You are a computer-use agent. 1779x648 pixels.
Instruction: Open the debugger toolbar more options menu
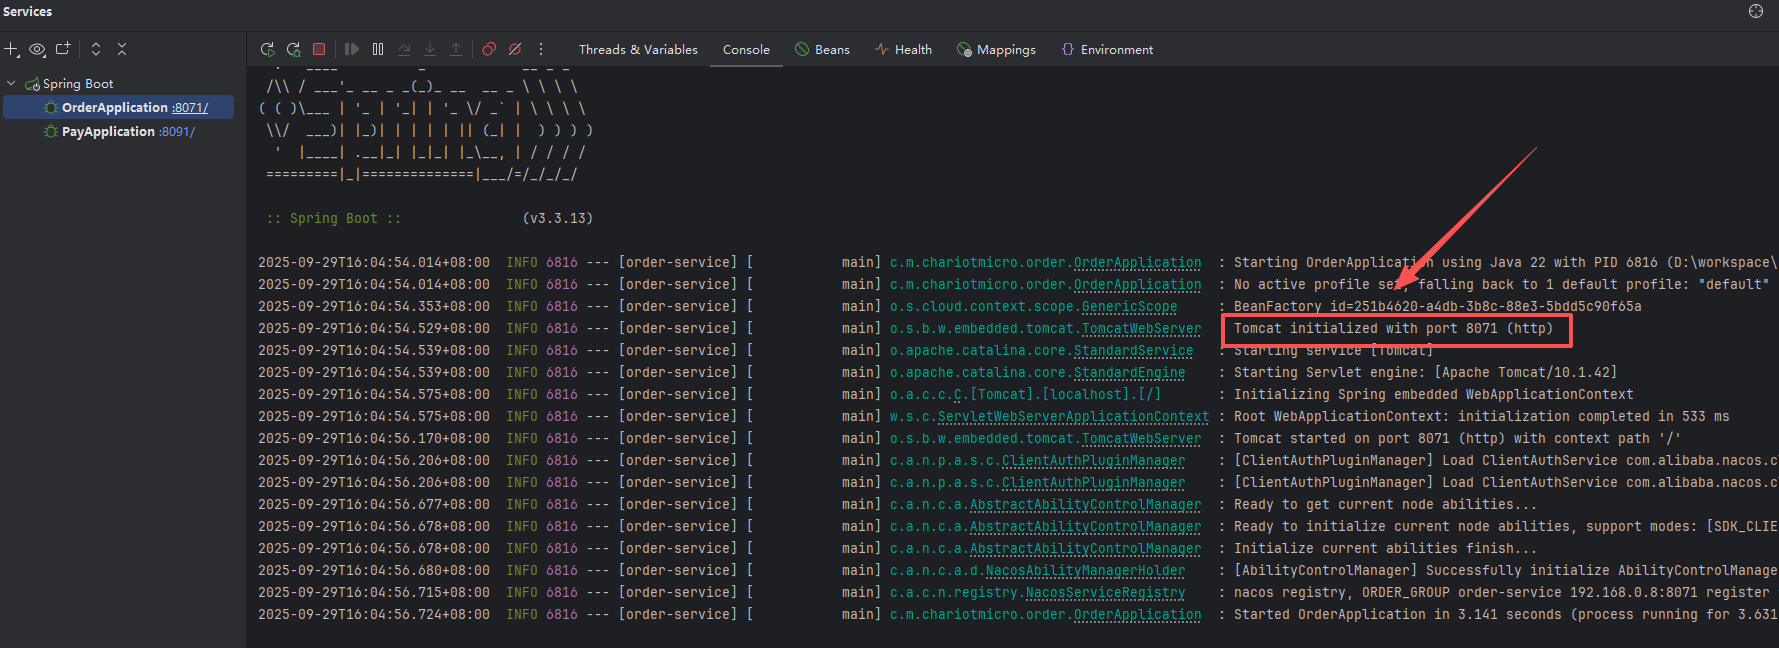pos(541,49)
